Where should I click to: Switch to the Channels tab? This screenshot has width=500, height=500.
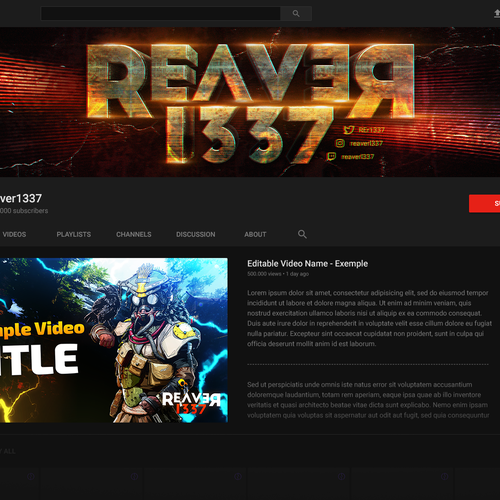click(x=134, y=234)
